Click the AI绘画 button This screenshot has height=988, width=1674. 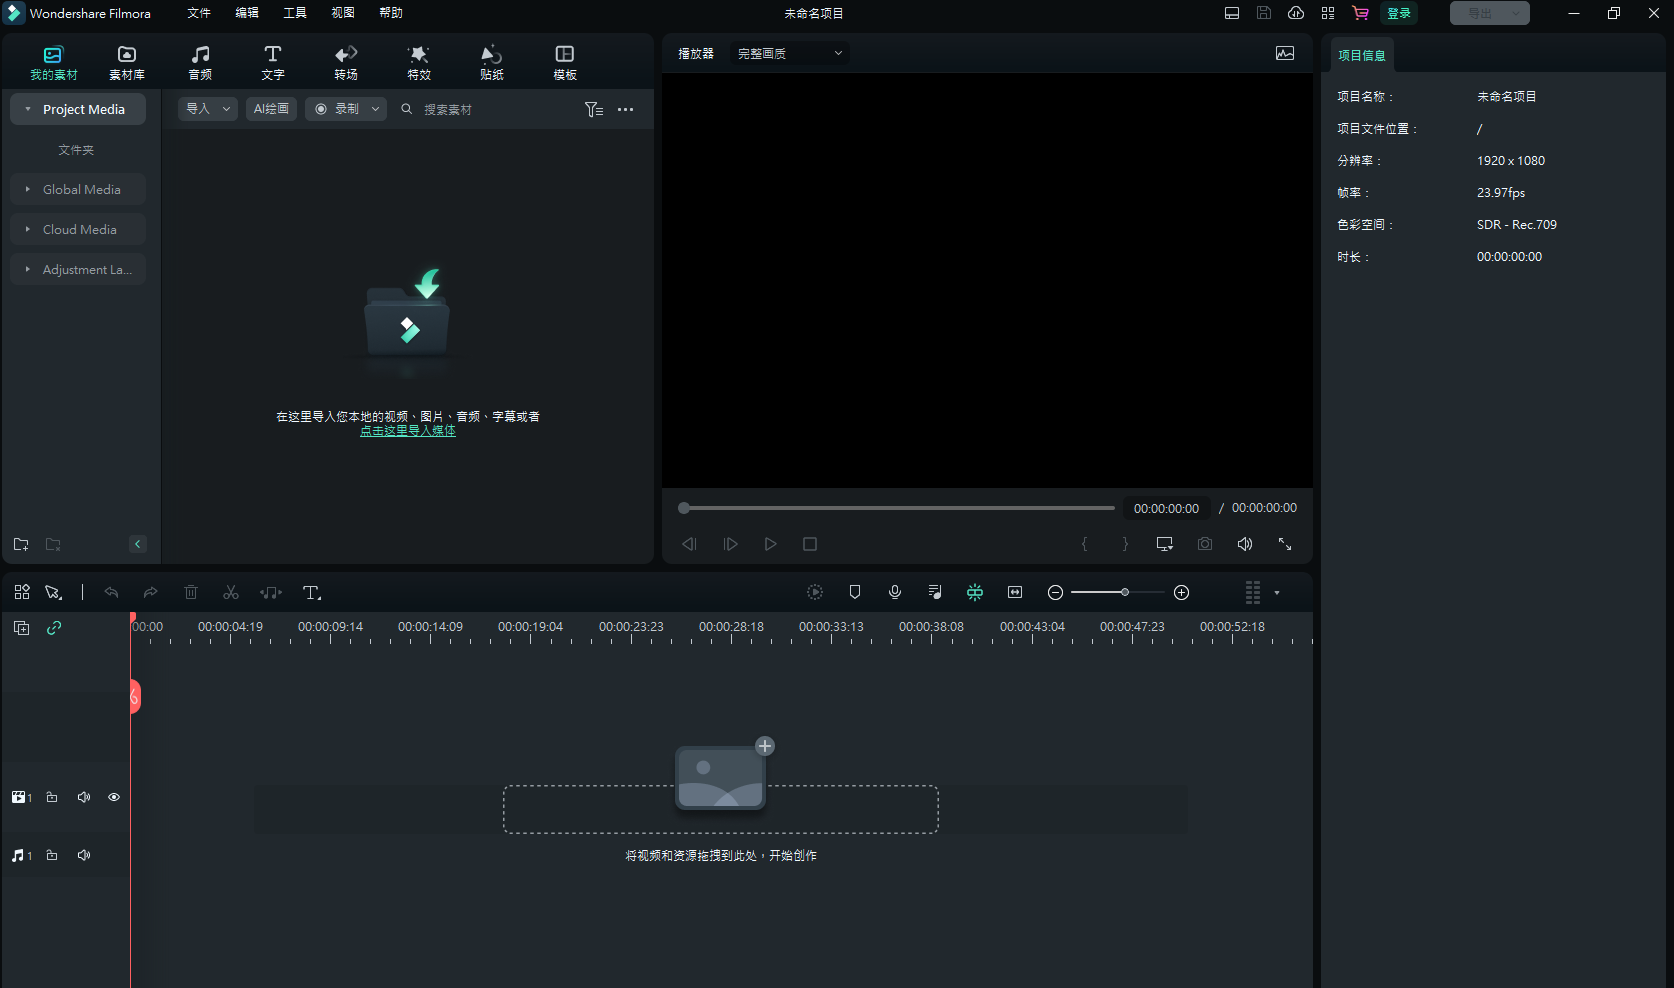[271, 109]
